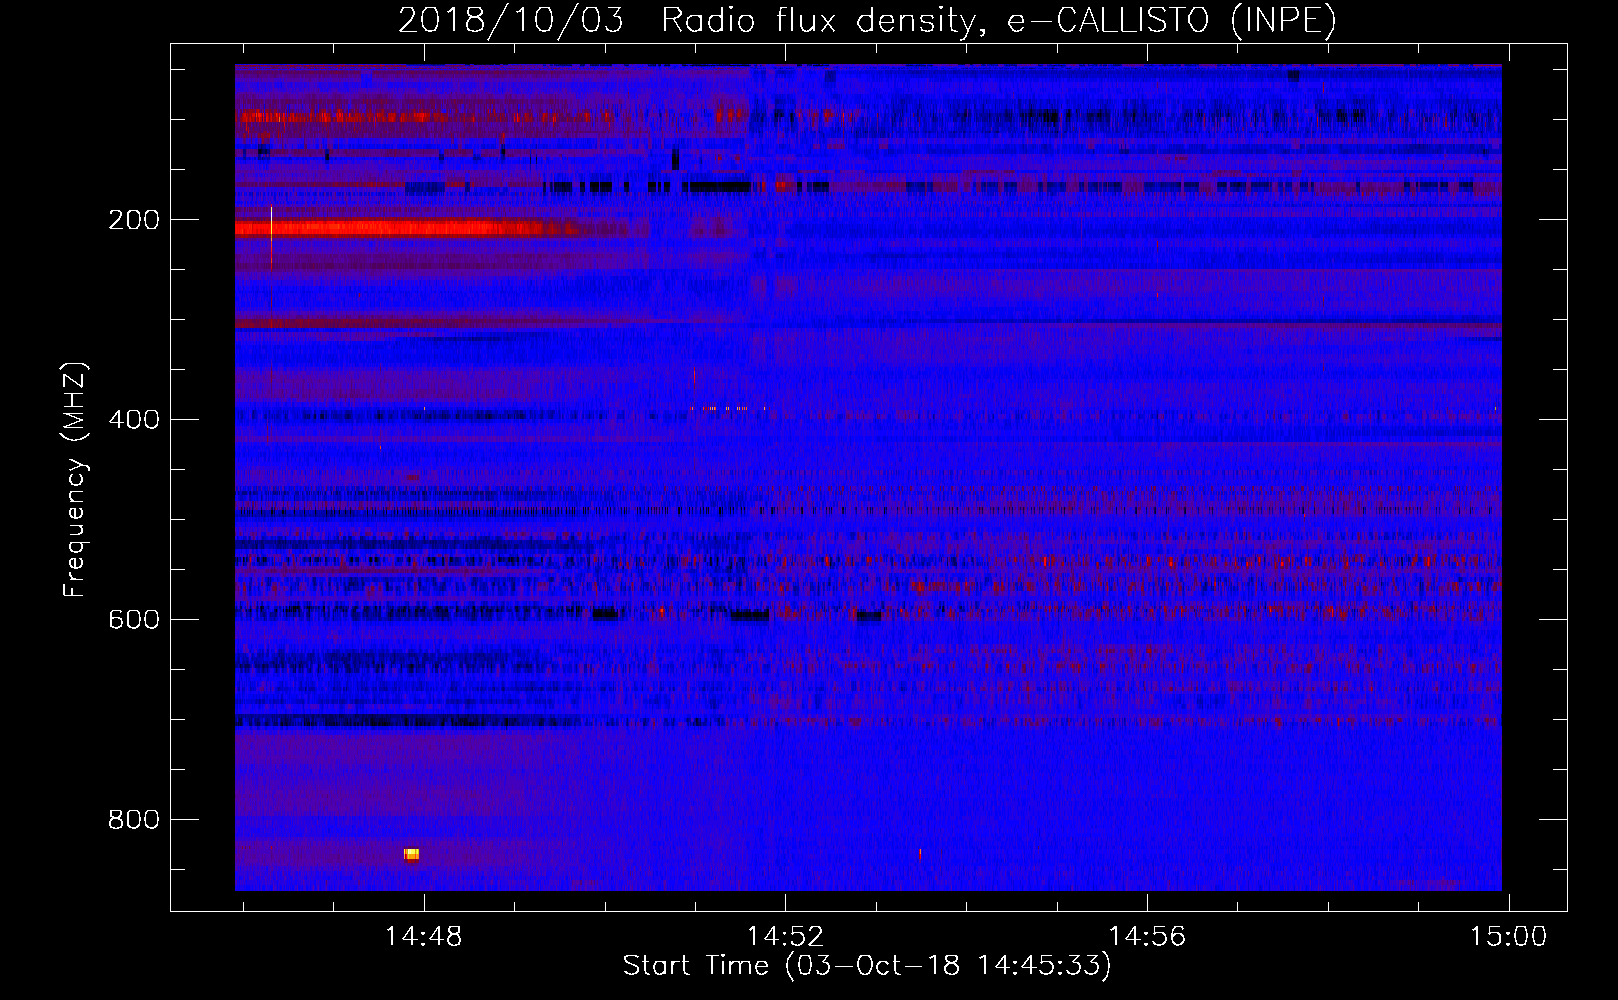
Task: Click the 14:48 time tick label
Action: point(424,937)
